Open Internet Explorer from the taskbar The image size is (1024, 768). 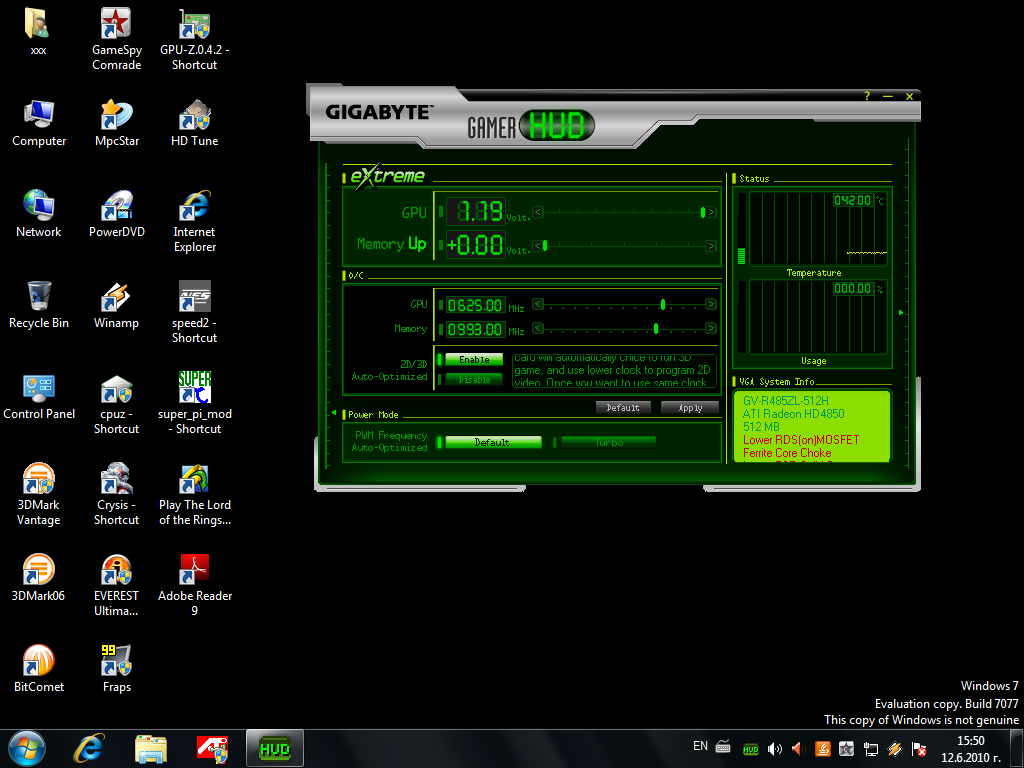tap(89, 748)
